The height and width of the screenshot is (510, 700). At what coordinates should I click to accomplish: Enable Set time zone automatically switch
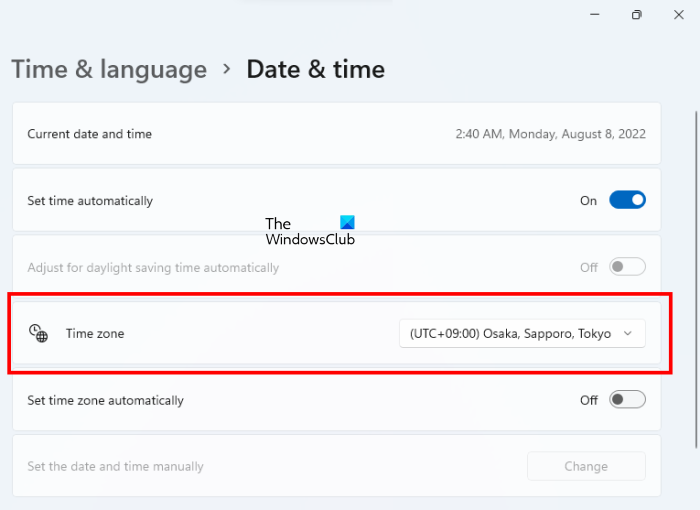click(627, 400)
